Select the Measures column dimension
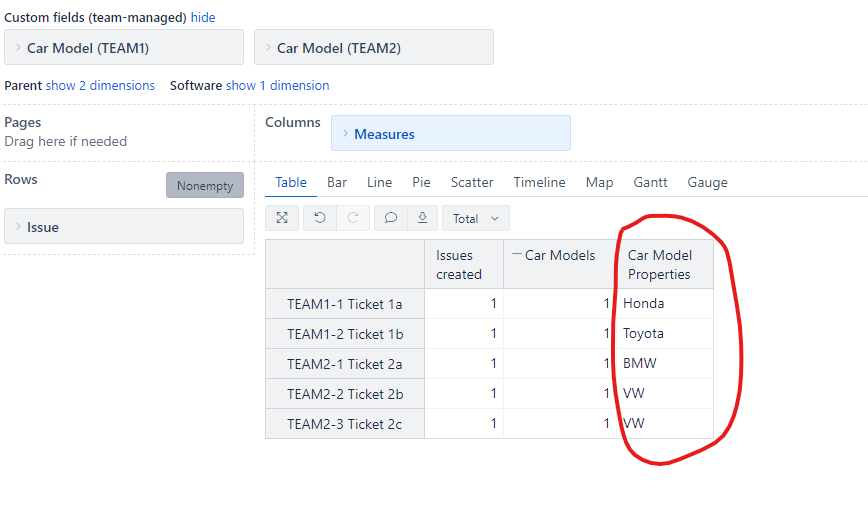This screenshot has width=868, height=506. (x=451, y=133)
